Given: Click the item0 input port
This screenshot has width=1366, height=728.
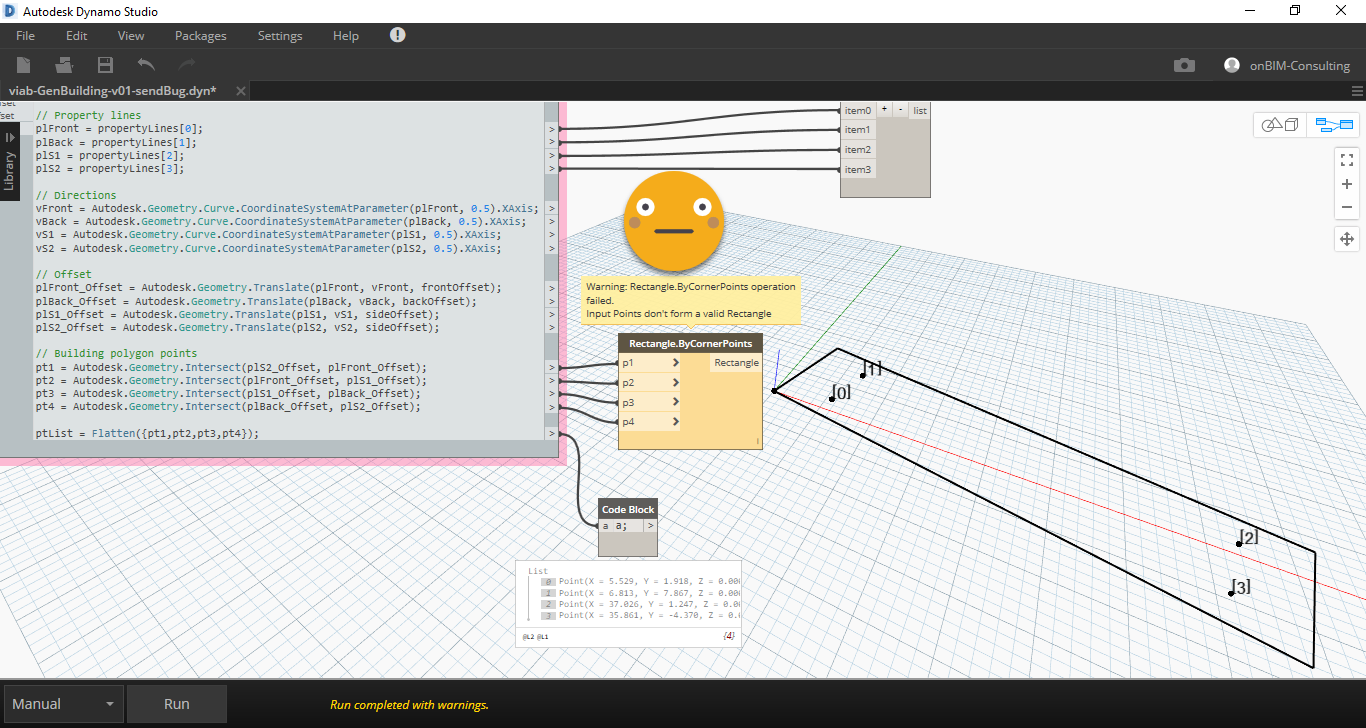Looking at the screenshot, I should pyautogui.click(x=857, y=110).
